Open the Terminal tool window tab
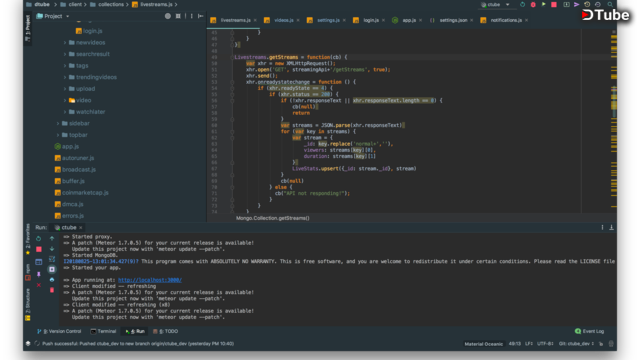Viewport: 640px width, 360px height. click(103, 331)
